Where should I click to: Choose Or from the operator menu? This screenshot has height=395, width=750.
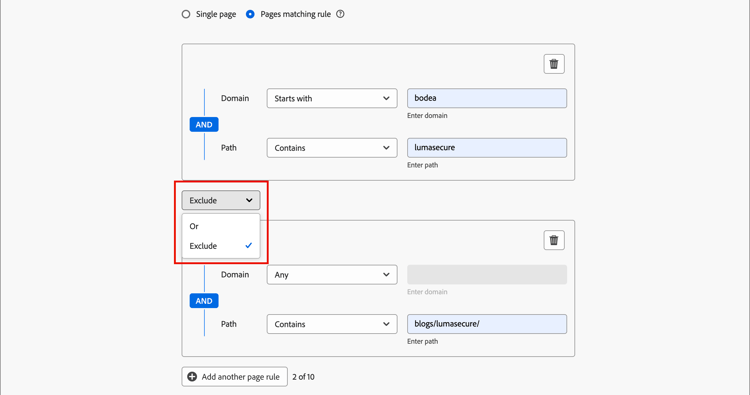tap(221, 226)
